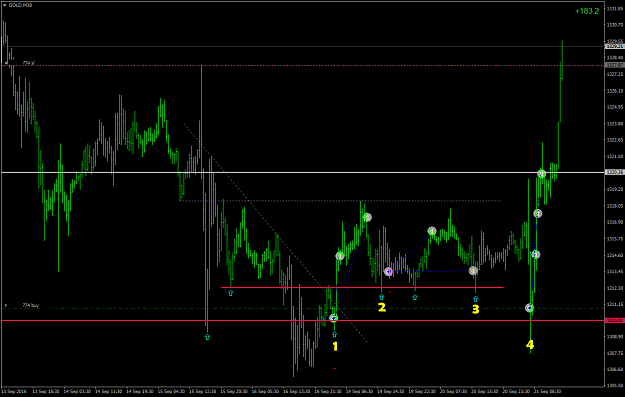Click the trade marker at 1314.60 on the final rally
This screenshot has height=397, width=625.
click(x=536, y=254)
